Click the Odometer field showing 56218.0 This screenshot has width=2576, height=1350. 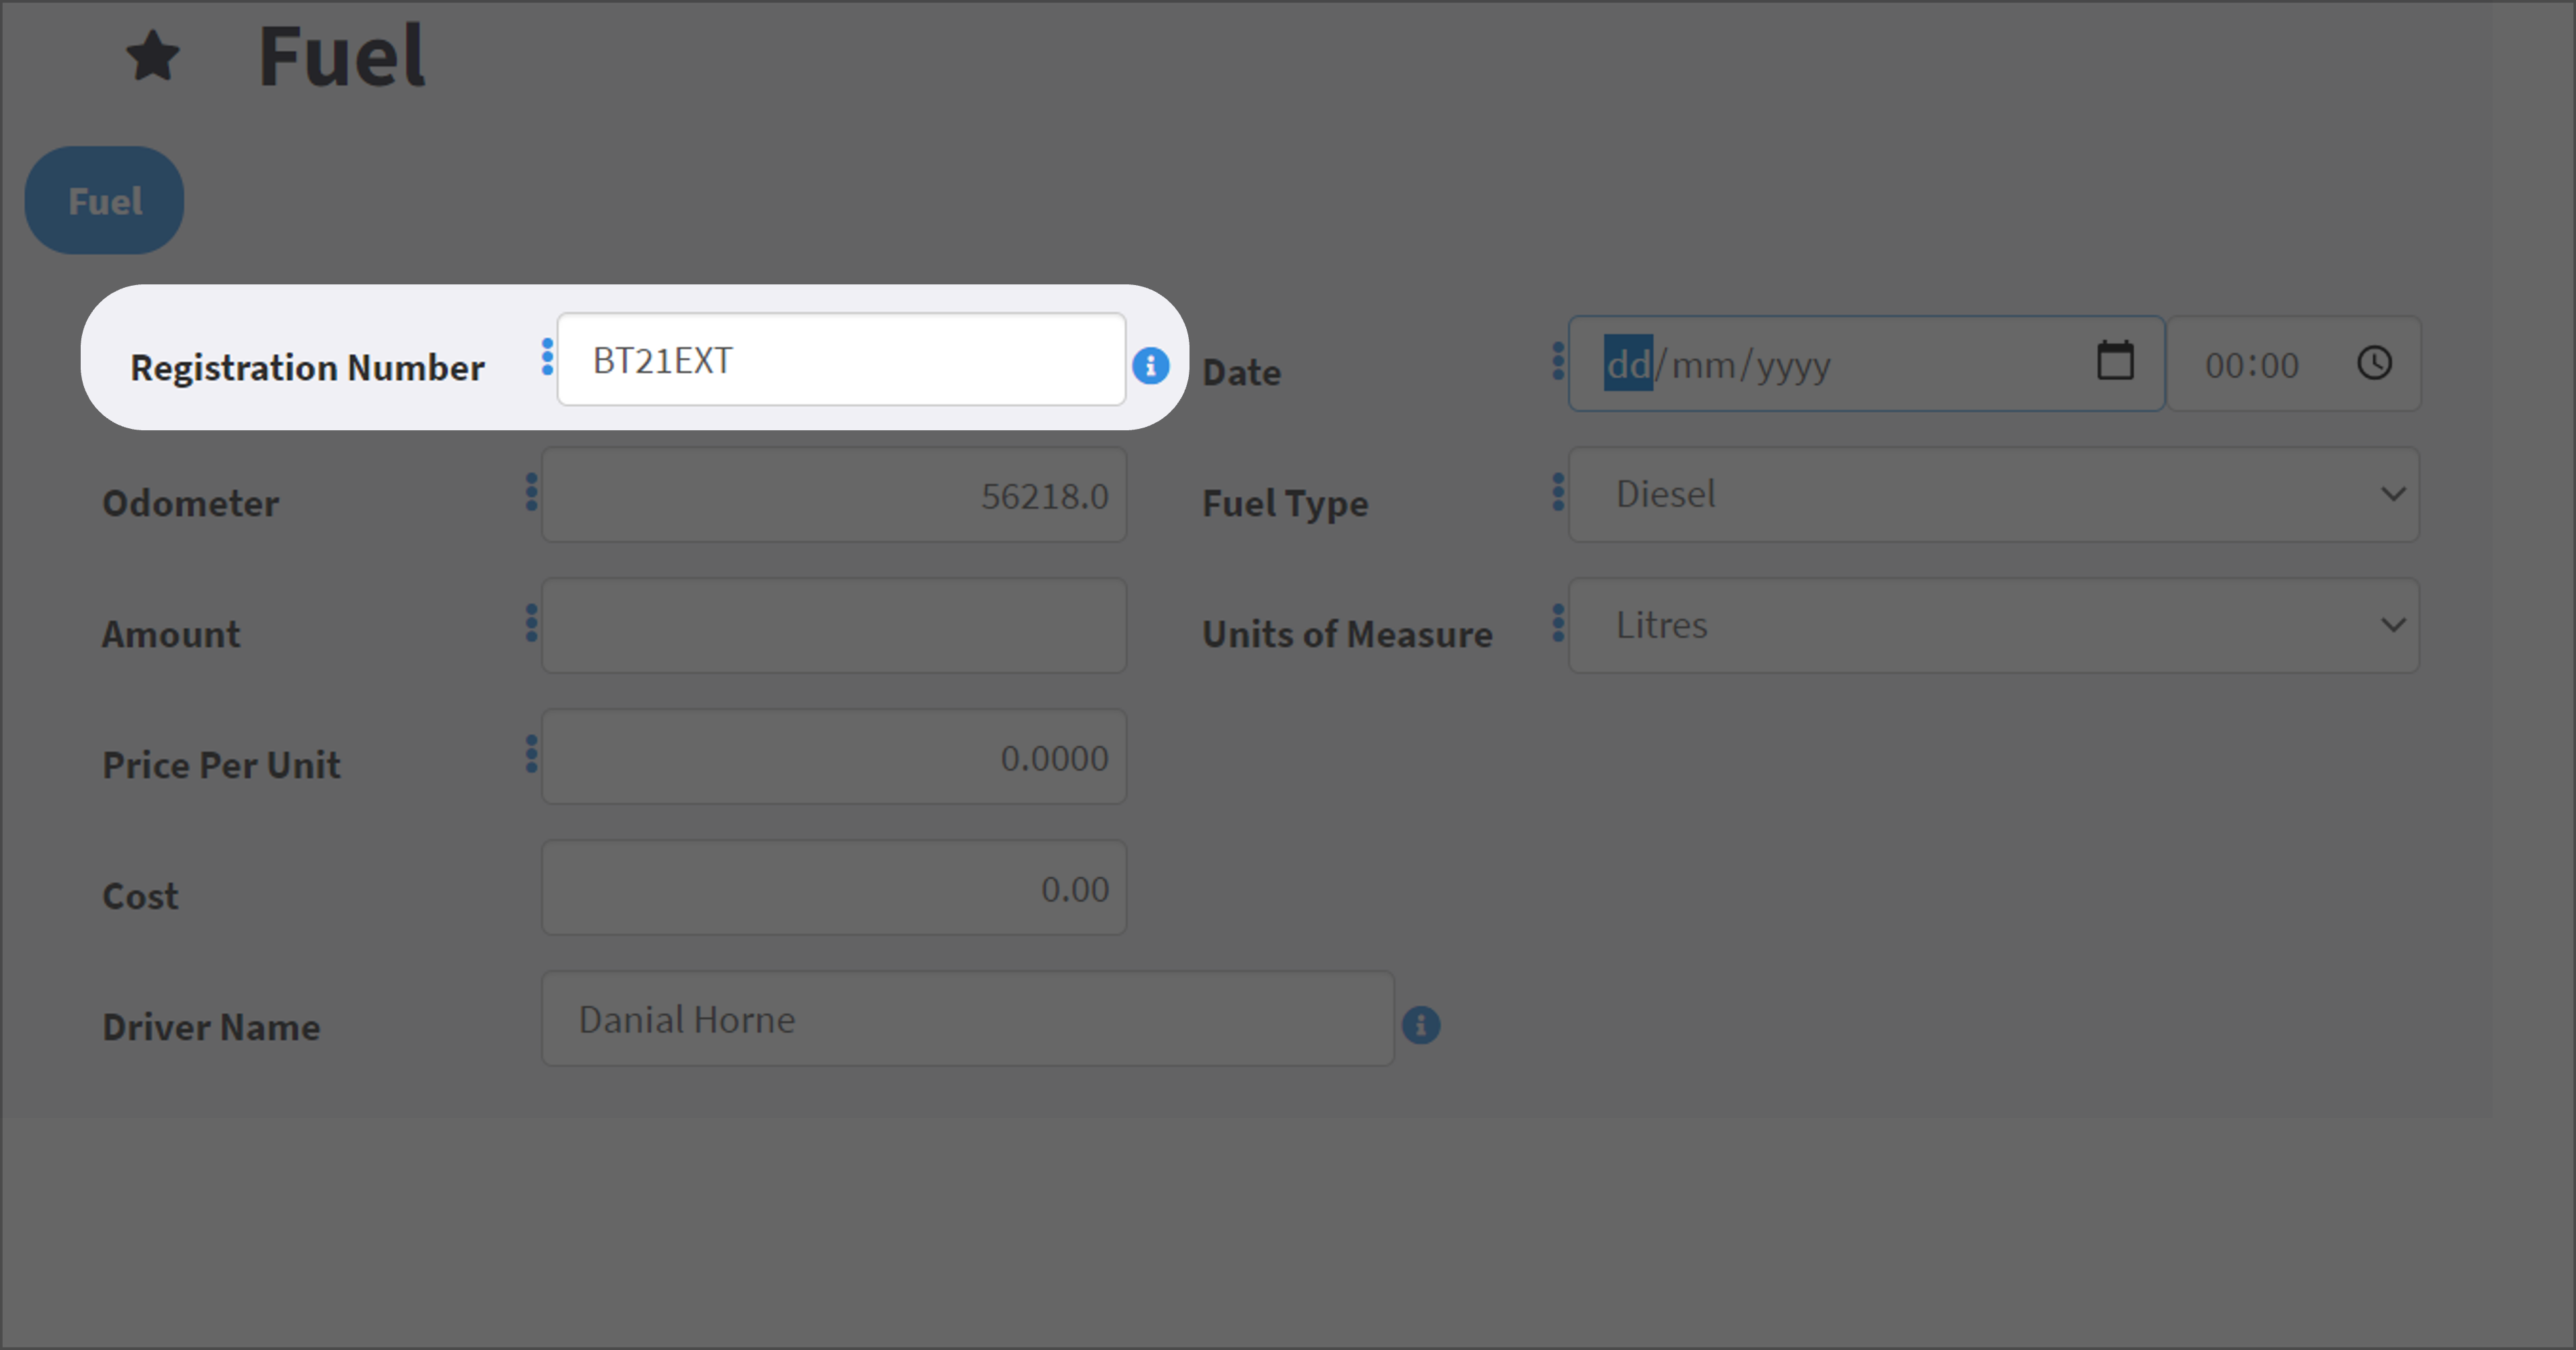[834, 495]
